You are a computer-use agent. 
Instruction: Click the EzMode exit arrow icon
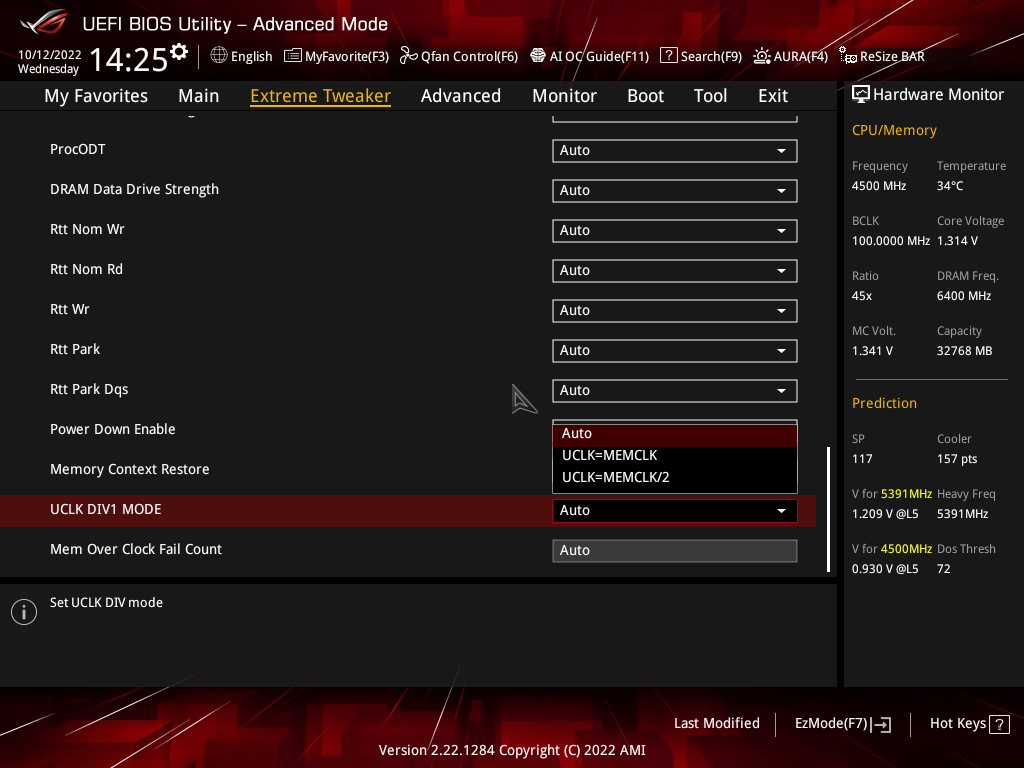pos(881,724)
